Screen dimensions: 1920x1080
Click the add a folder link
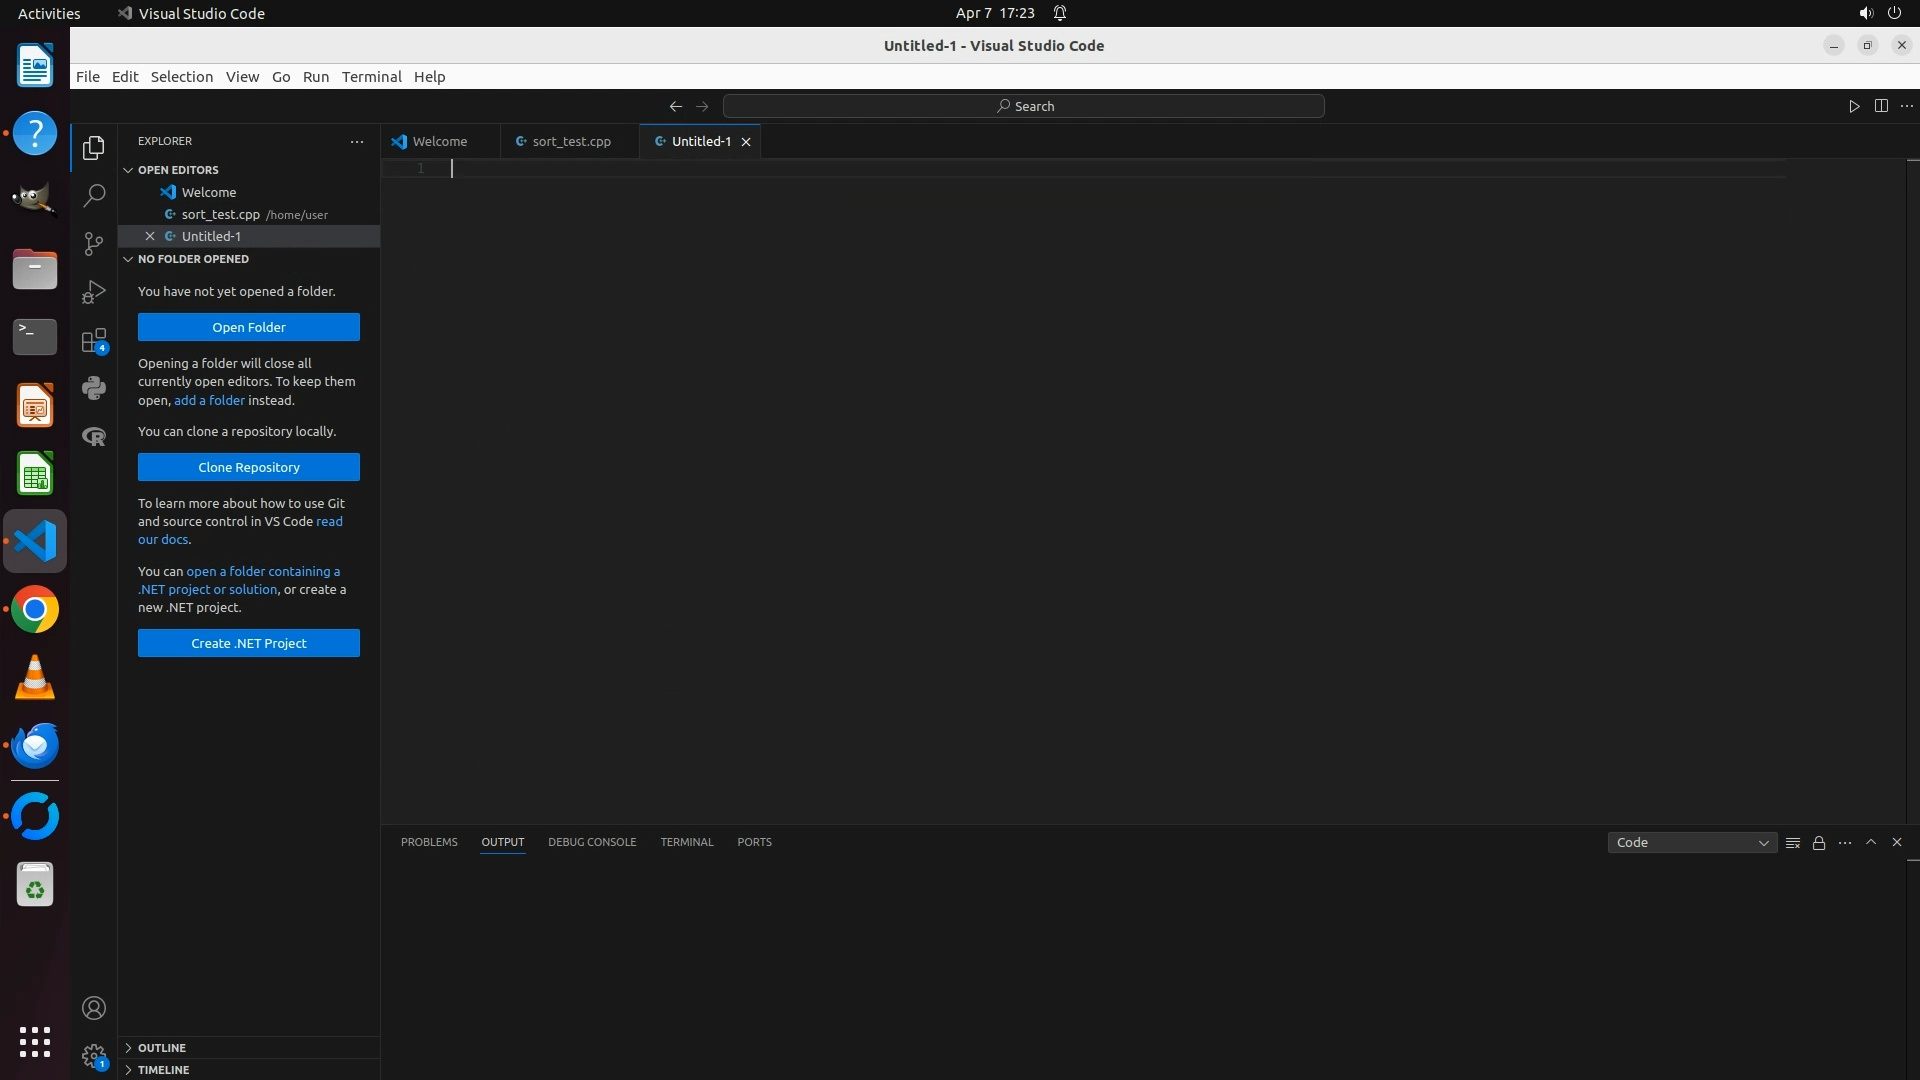click(x=209, y=400)
